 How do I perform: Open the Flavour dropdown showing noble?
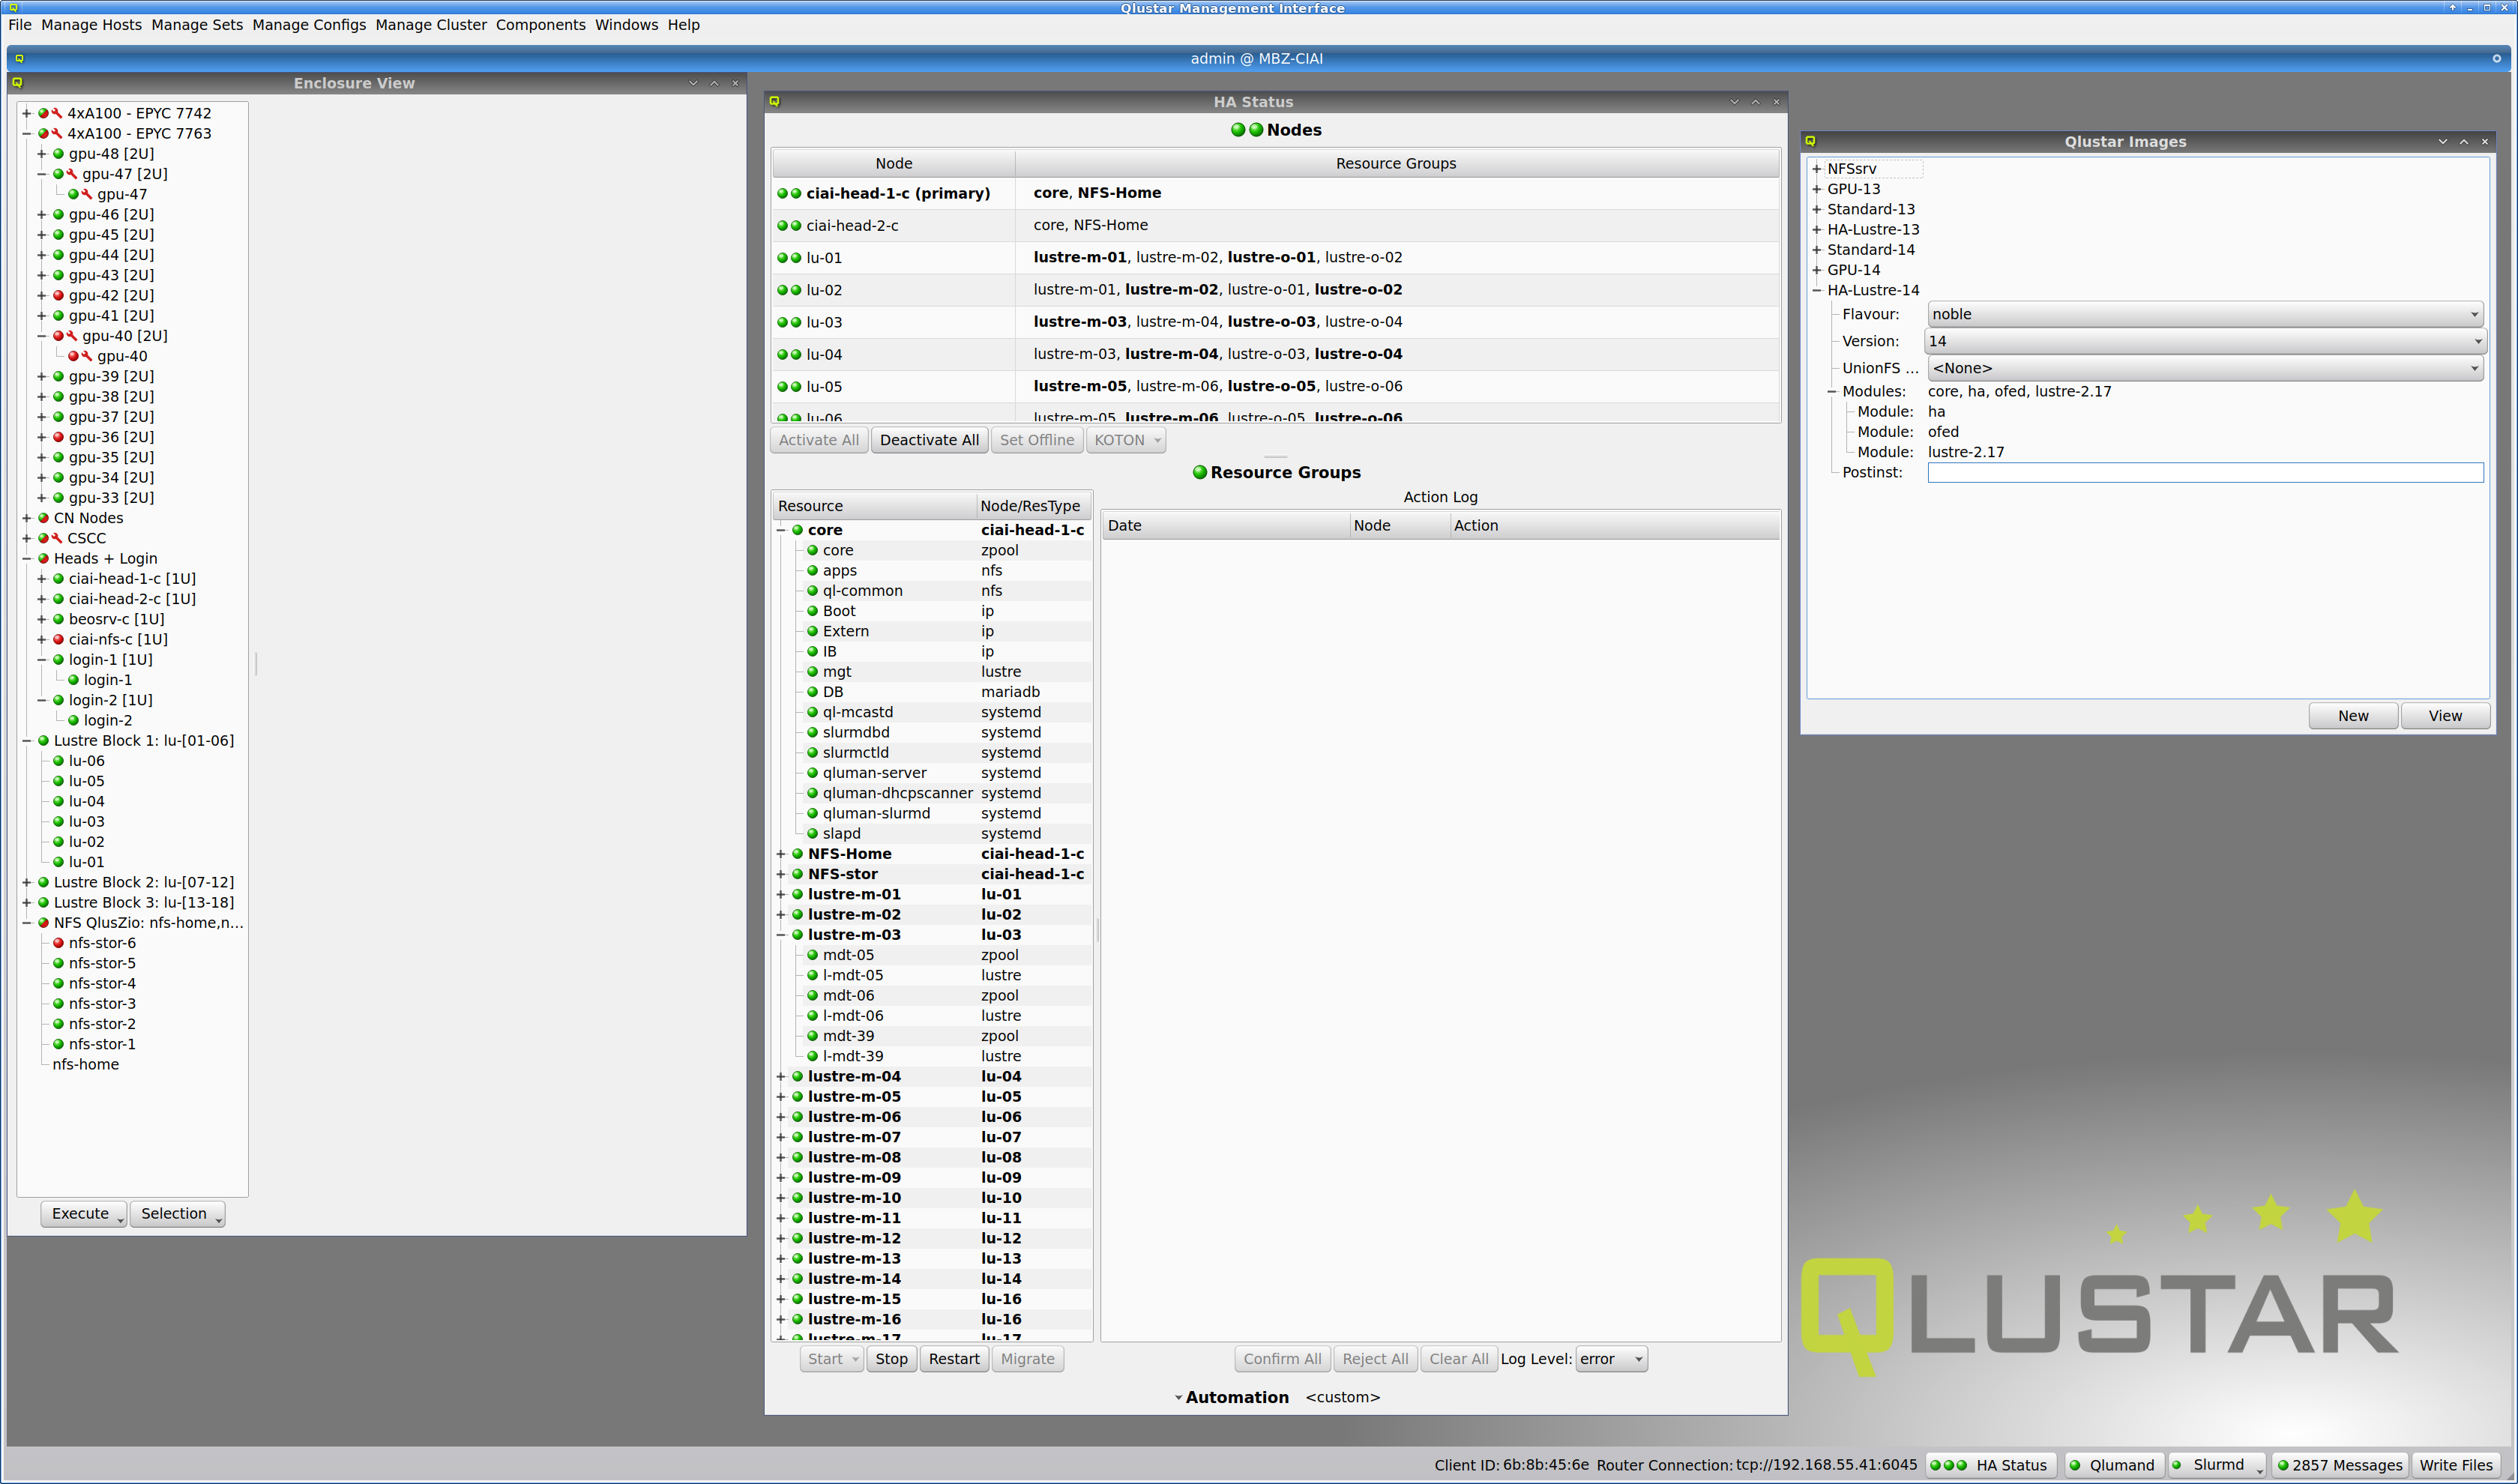pos(2204,314)
